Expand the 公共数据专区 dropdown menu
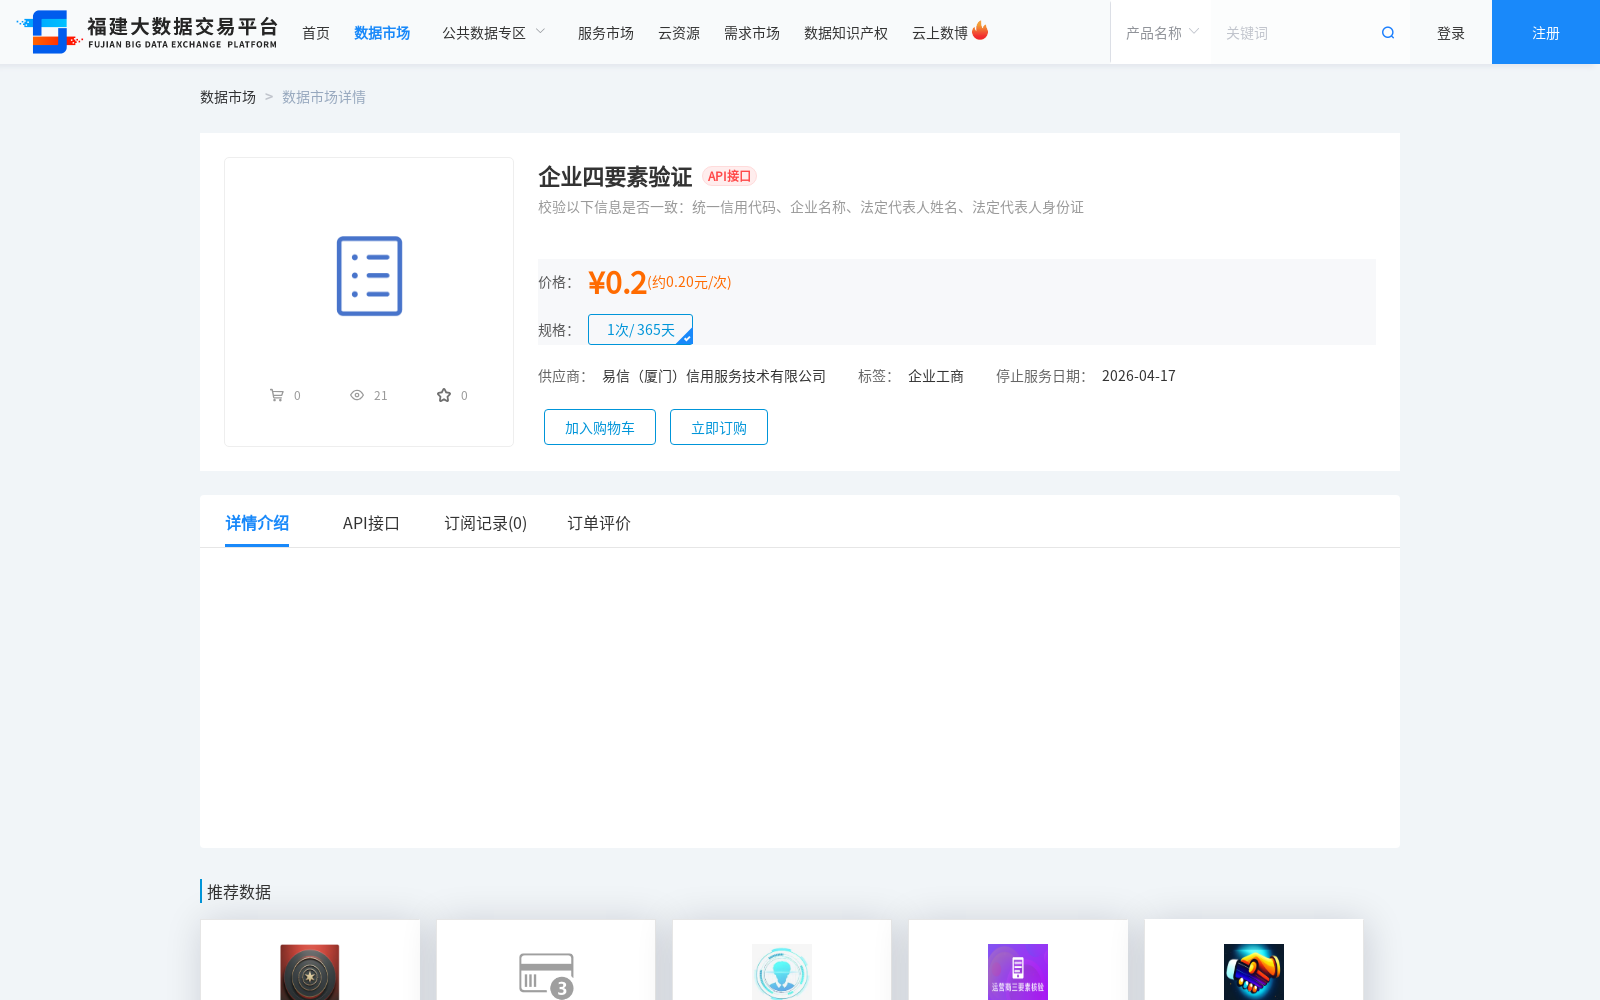 tap(494, 33)
